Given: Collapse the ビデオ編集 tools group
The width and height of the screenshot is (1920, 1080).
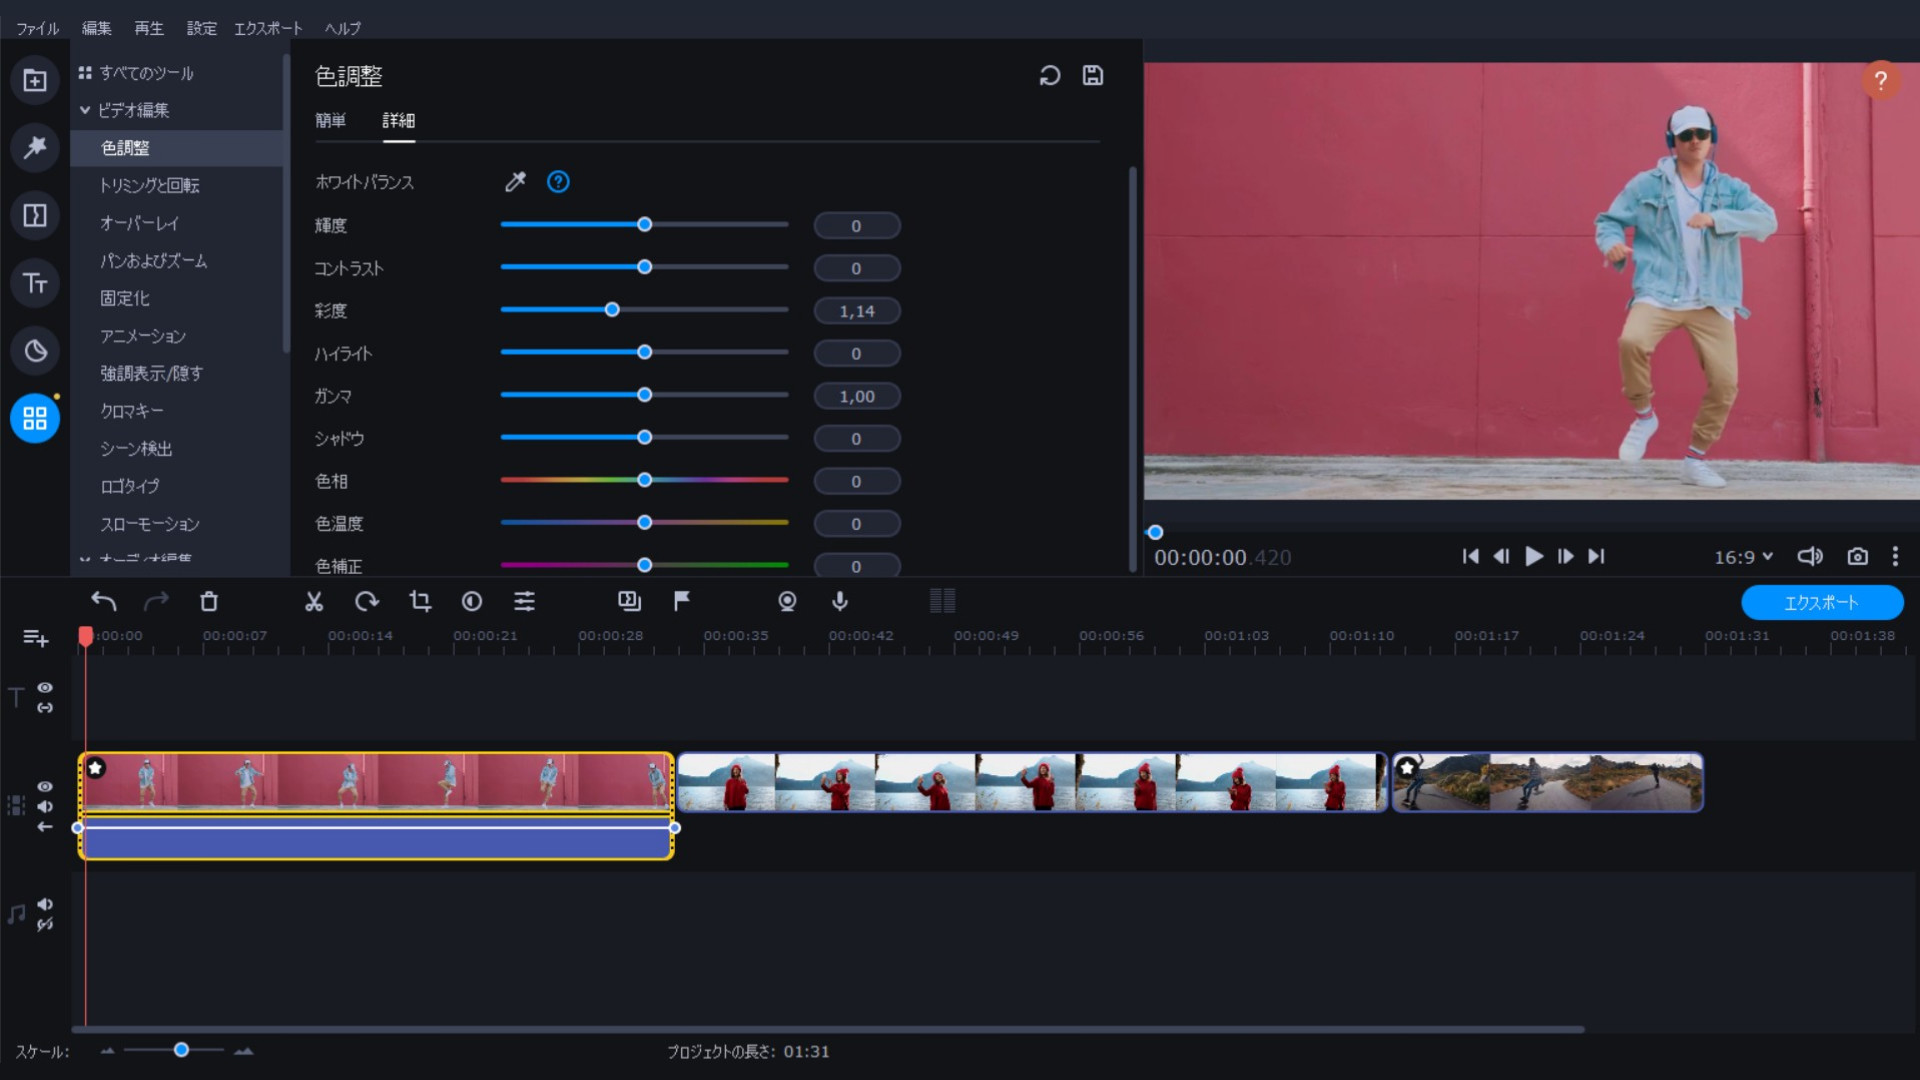Looking at the screenshot, I should [85, 110].
